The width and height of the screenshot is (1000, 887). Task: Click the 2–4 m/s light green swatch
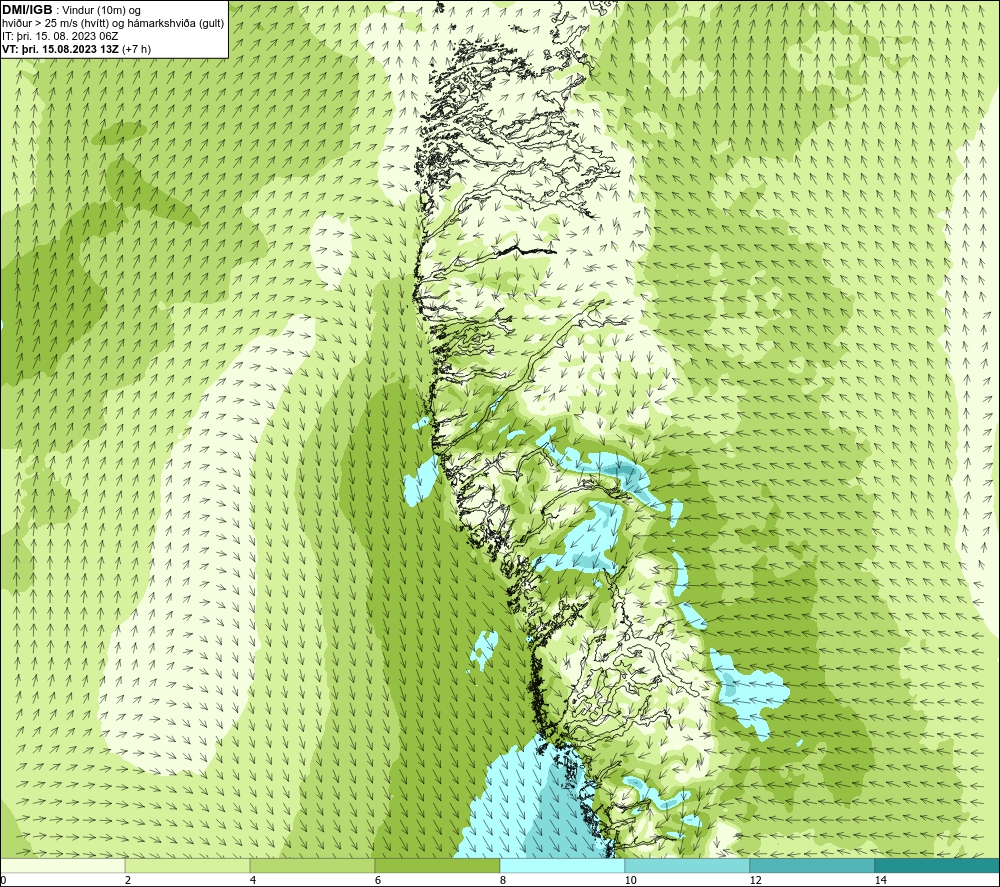tap(188, 865)
